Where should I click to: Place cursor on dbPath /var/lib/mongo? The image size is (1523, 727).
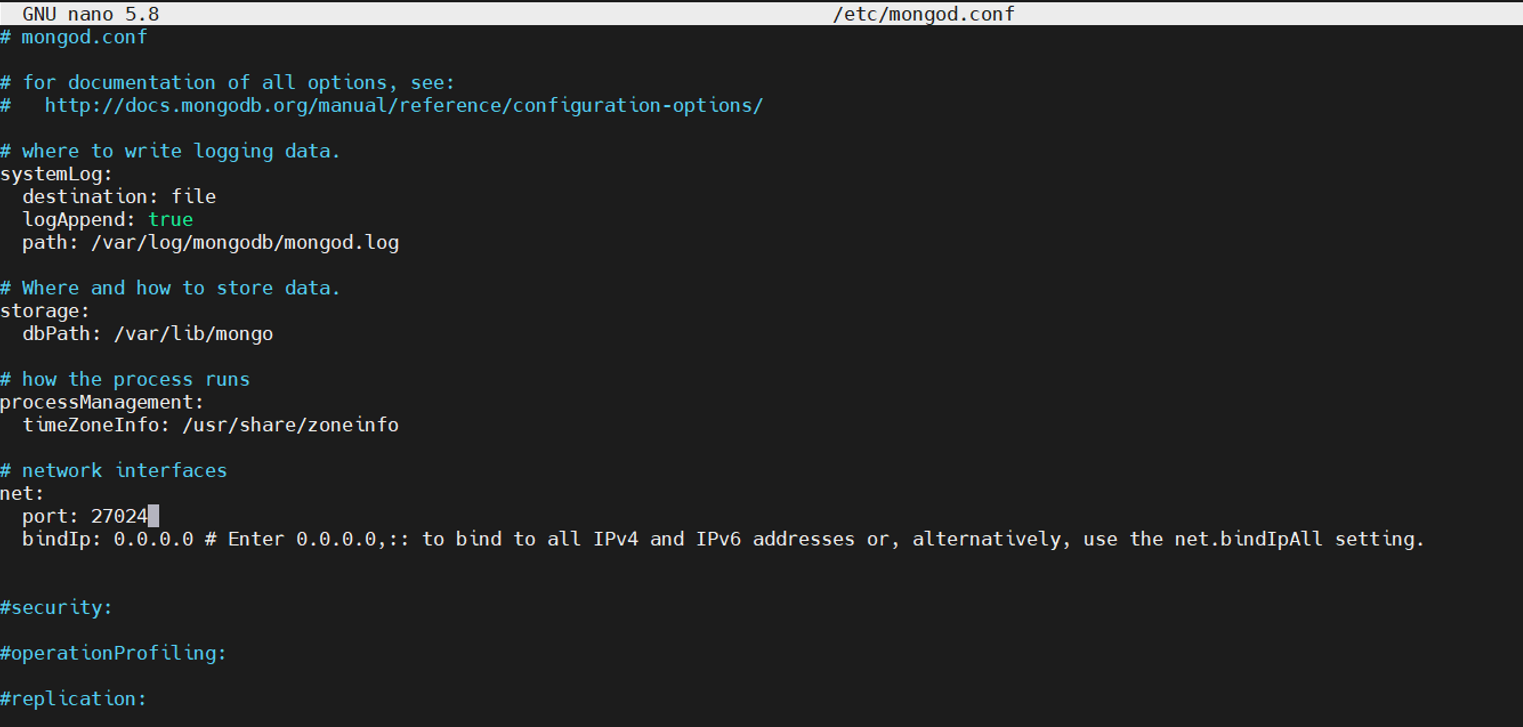(193, 333)
